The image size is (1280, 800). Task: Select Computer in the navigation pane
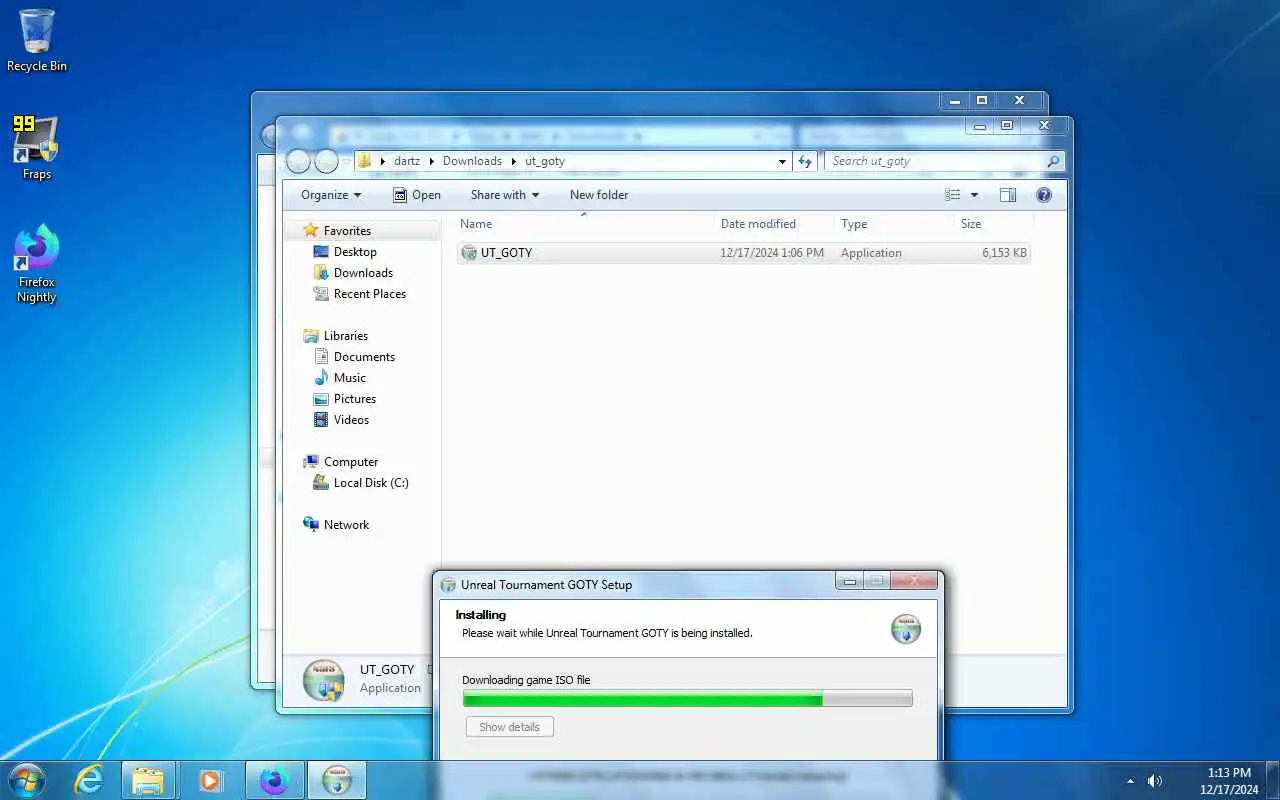point(350,462)
